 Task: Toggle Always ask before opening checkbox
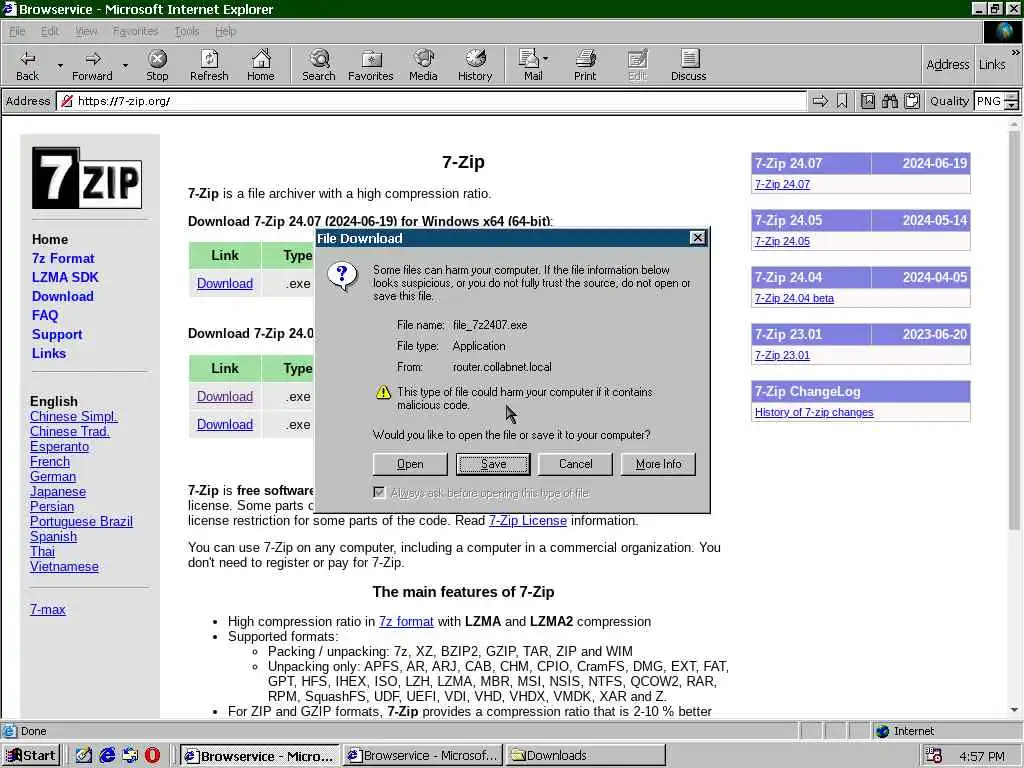tap(379, 492)
